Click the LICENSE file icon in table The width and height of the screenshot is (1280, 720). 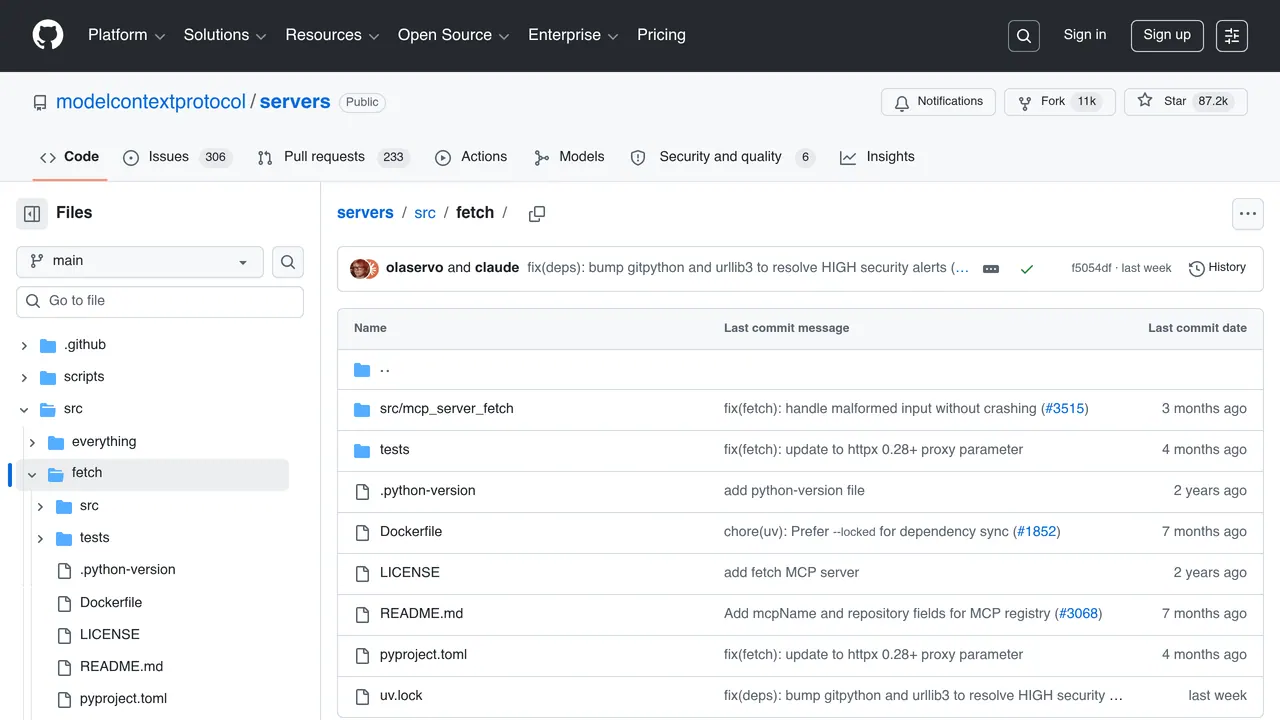[x=362, y=573]
